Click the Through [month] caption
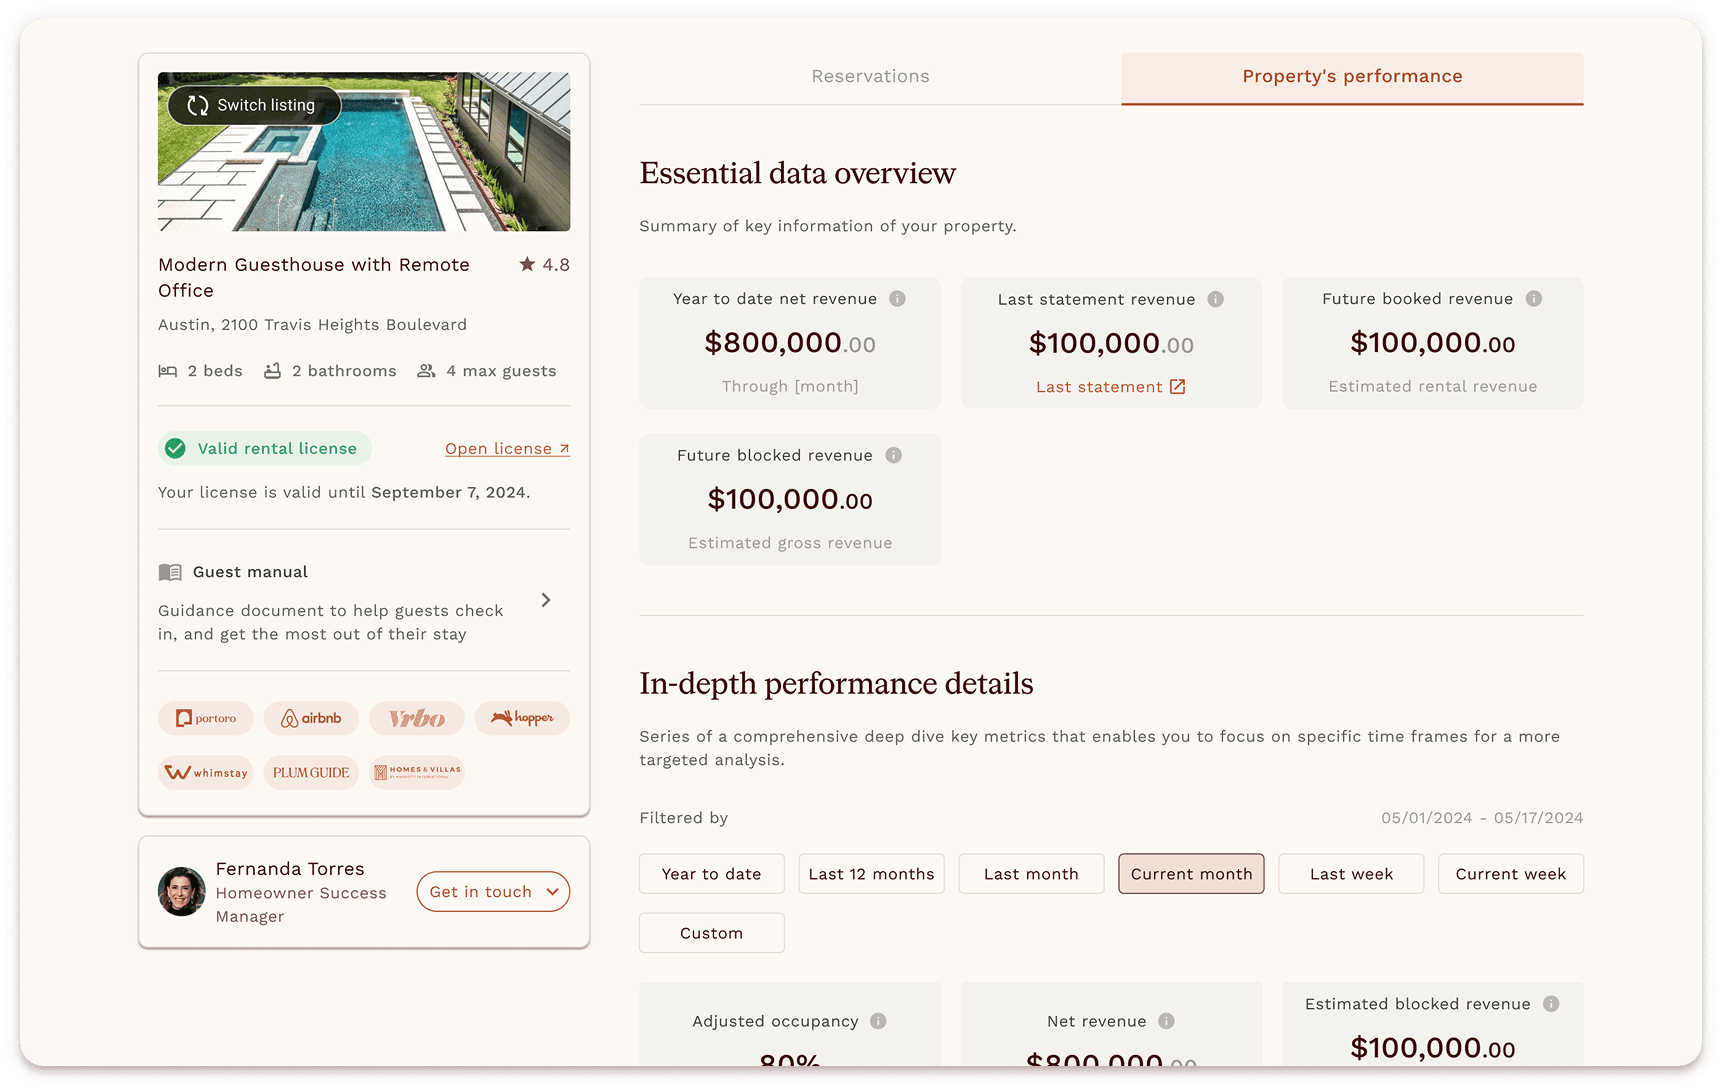 [x=790, y=387]
